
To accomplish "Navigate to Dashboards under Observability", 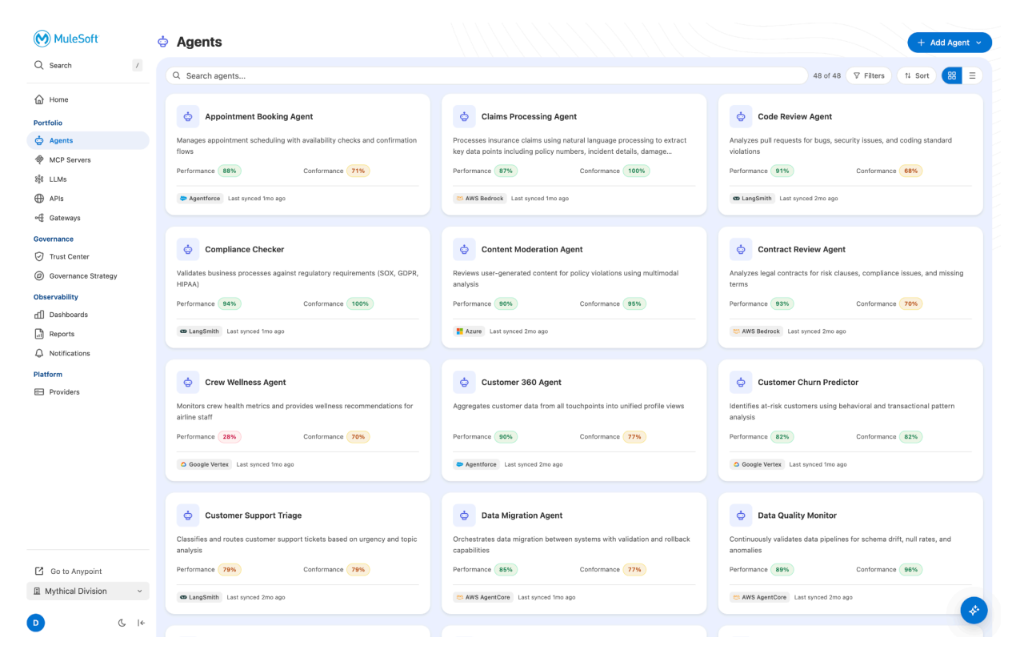I will tap(68, 315).
